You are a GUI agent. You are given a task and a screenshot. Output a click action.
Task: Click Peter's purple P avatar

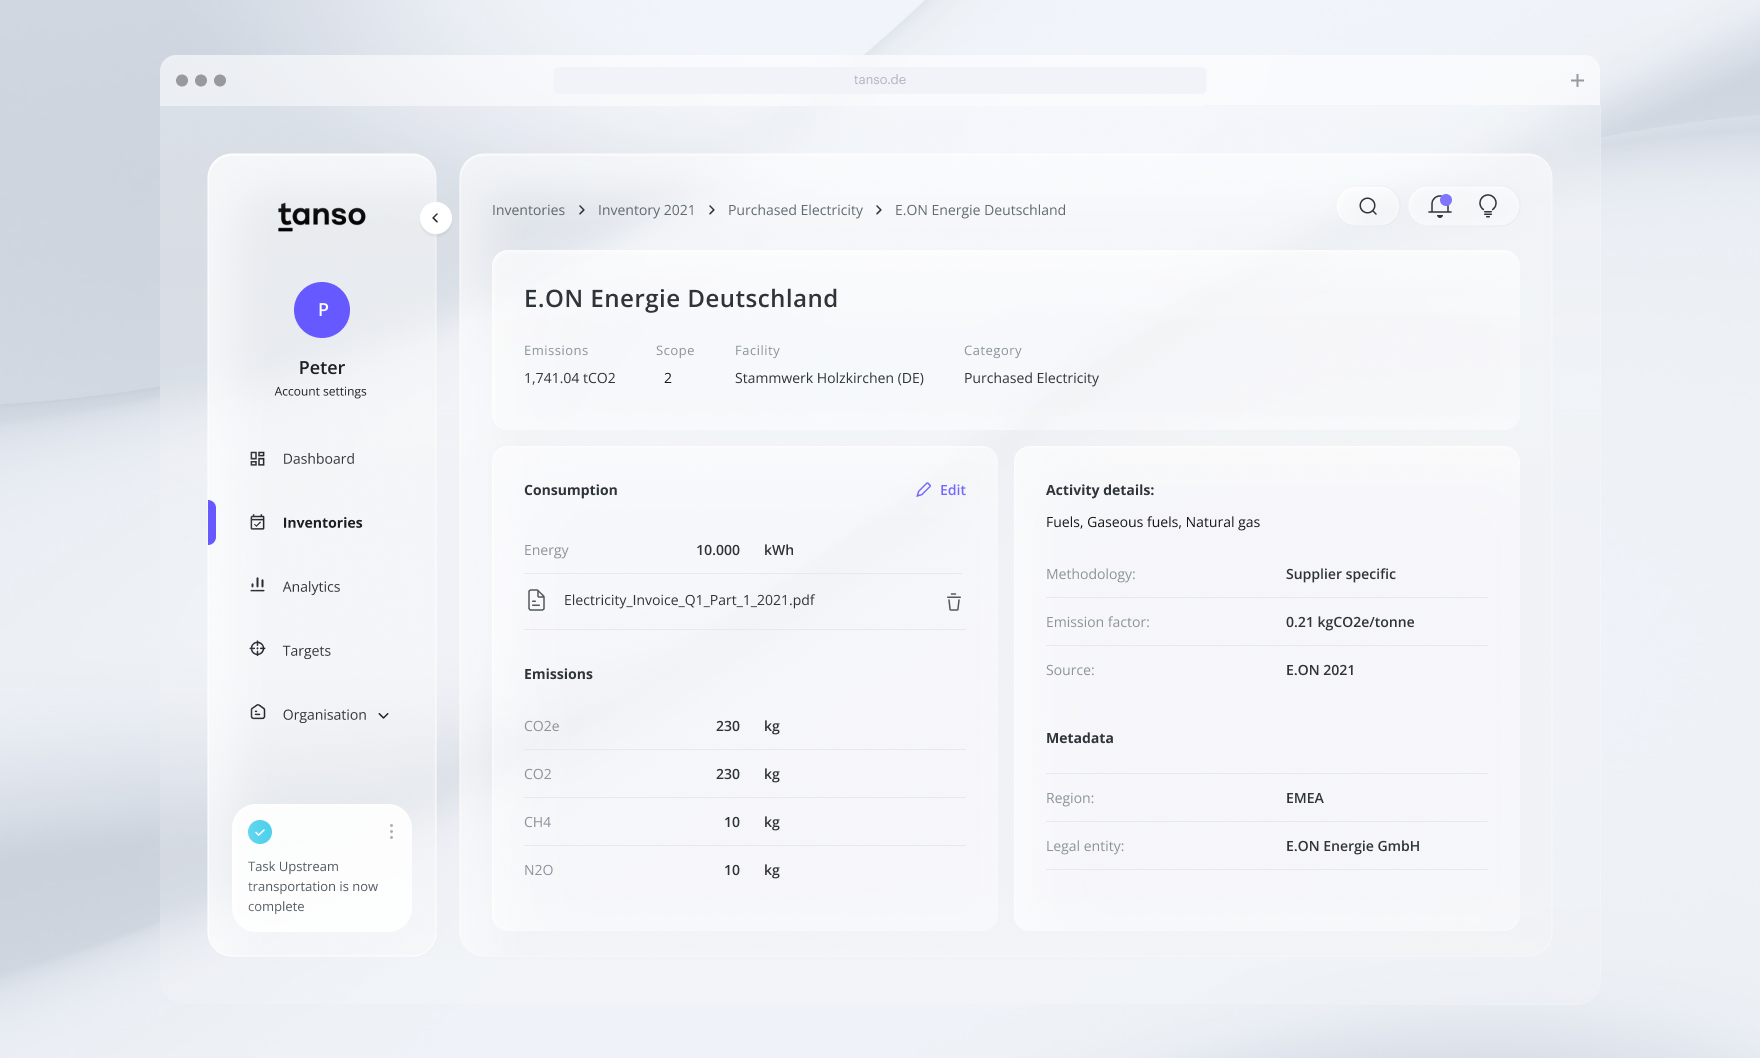click(x=322, y=310)
